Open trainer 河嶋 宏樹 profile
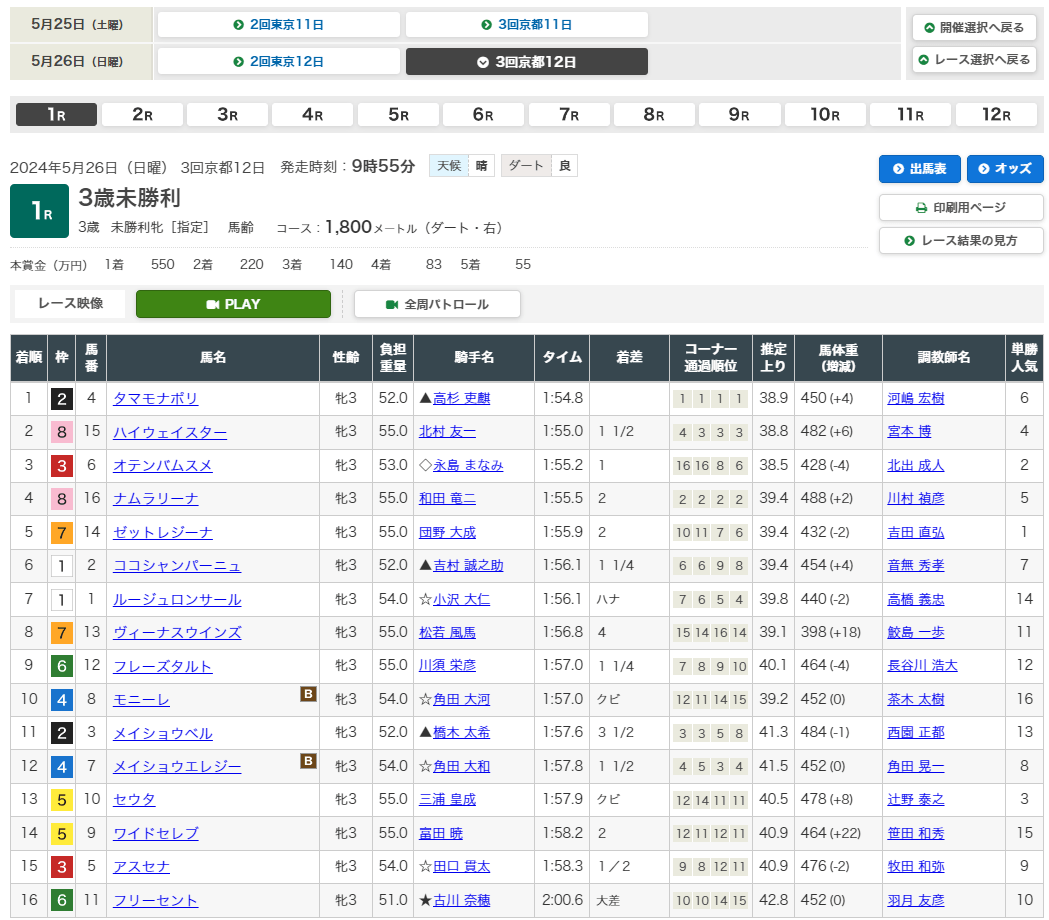 [915, 399]
